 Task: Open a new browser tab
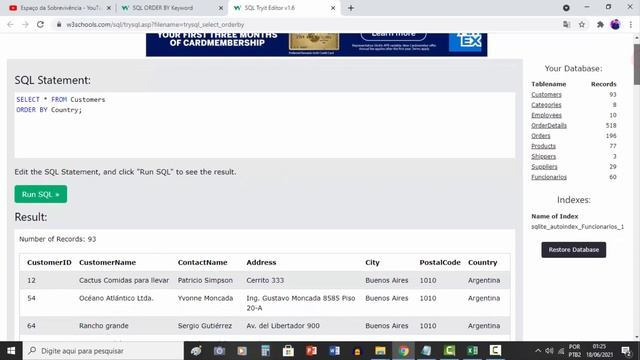point(351,8)
